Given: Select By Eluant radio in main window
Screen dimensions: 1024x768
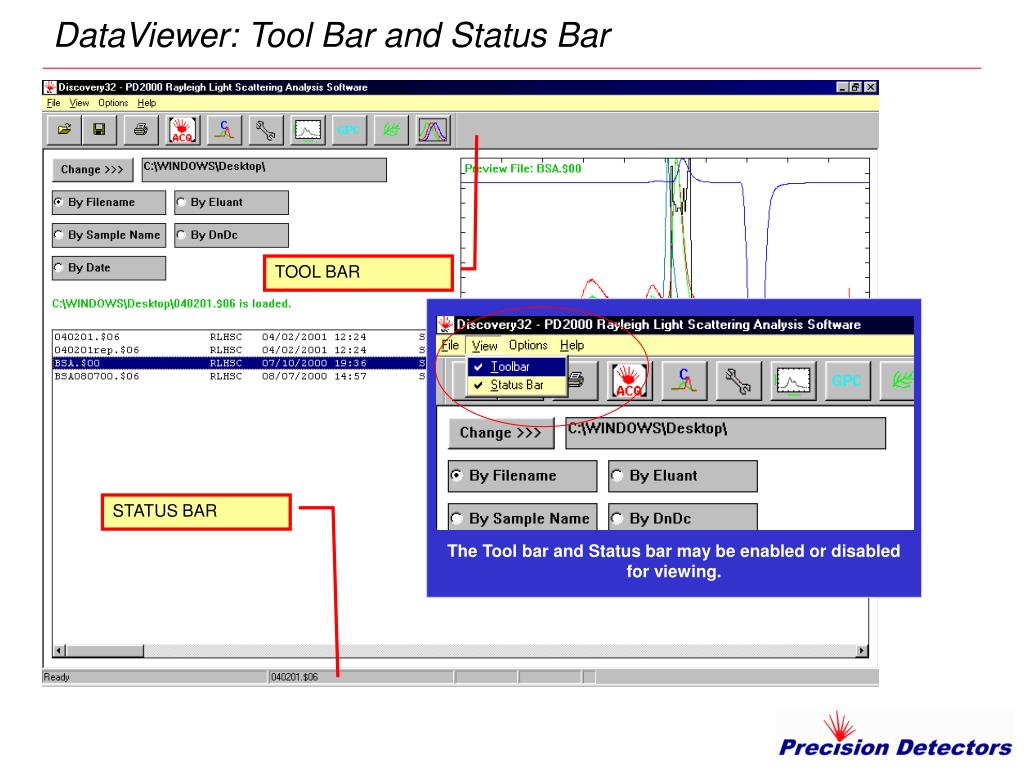Looking at the screenshot, I should pyautogui.click(x=231, y=202).
